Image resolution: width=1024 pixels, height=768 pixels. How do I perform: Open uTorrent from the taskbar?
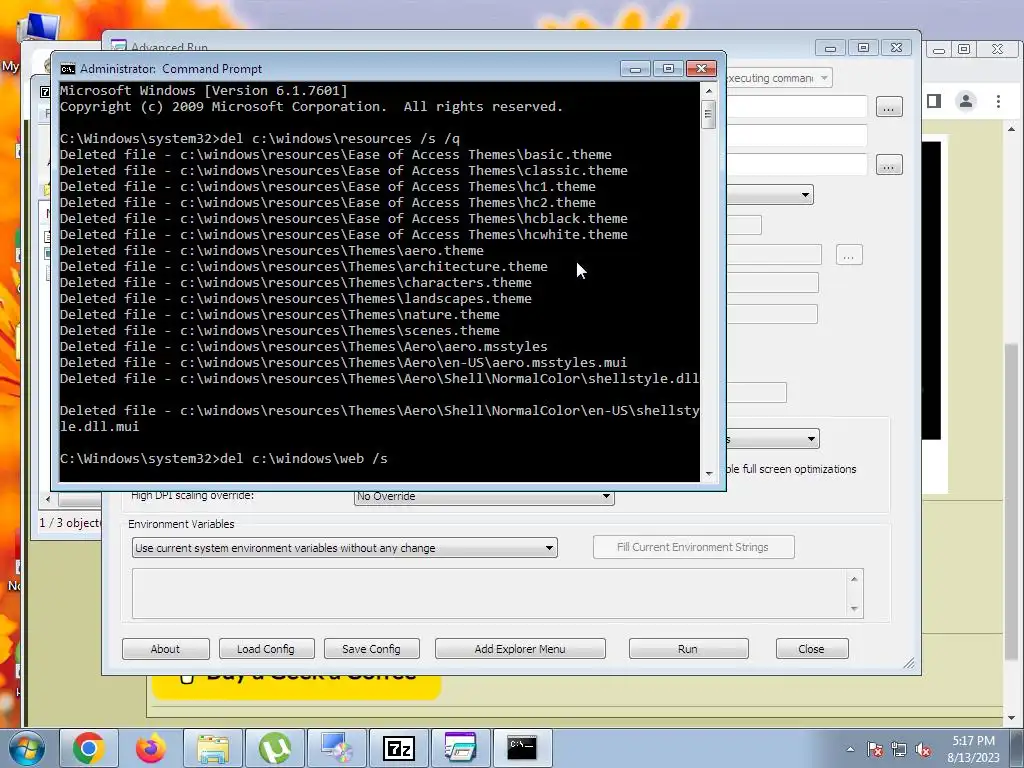[275, 748]
